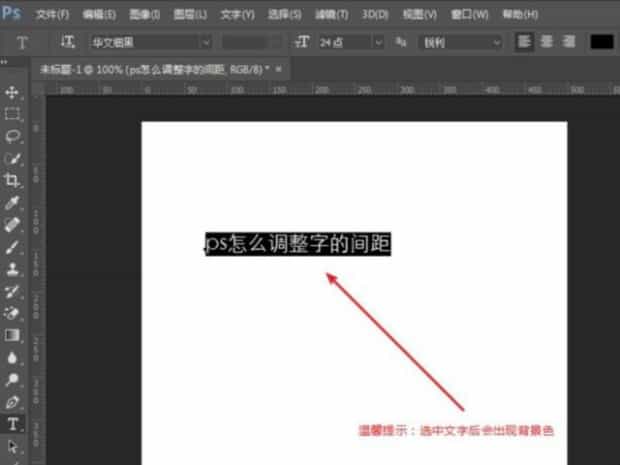
Task: Select the Horizontal Type tool
Action: (x=13, y=423)
